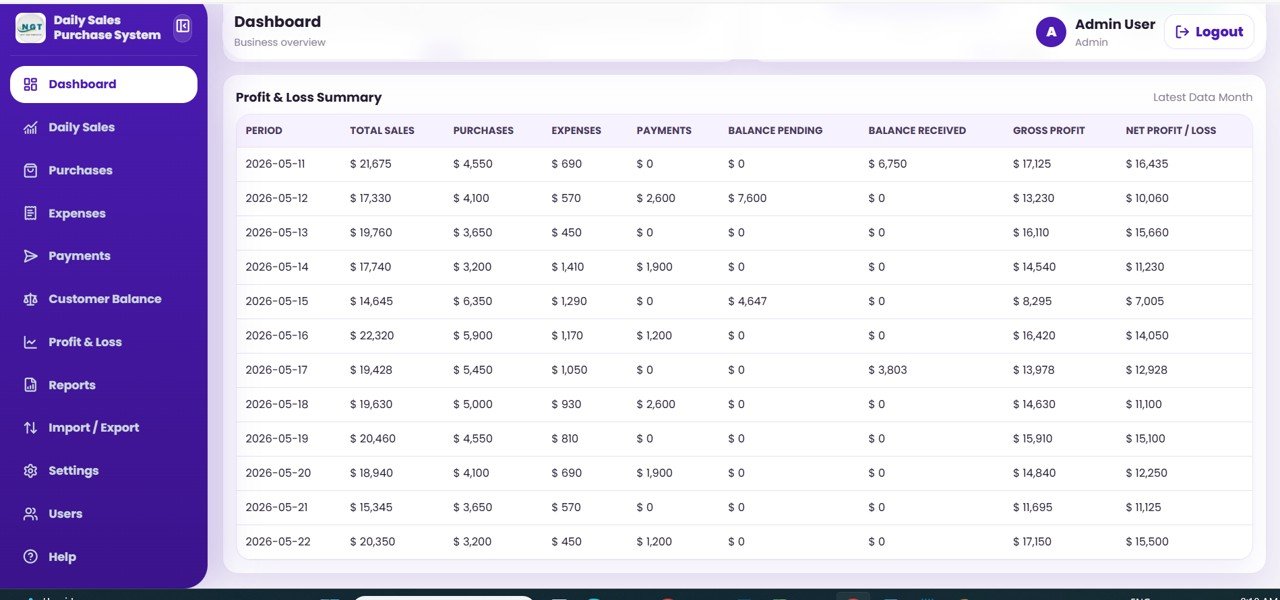The height and width of the screenshot is (600, 1280).
Task: Click the GROSS PROFIT column header
Action: click(x=1049, y=131)
